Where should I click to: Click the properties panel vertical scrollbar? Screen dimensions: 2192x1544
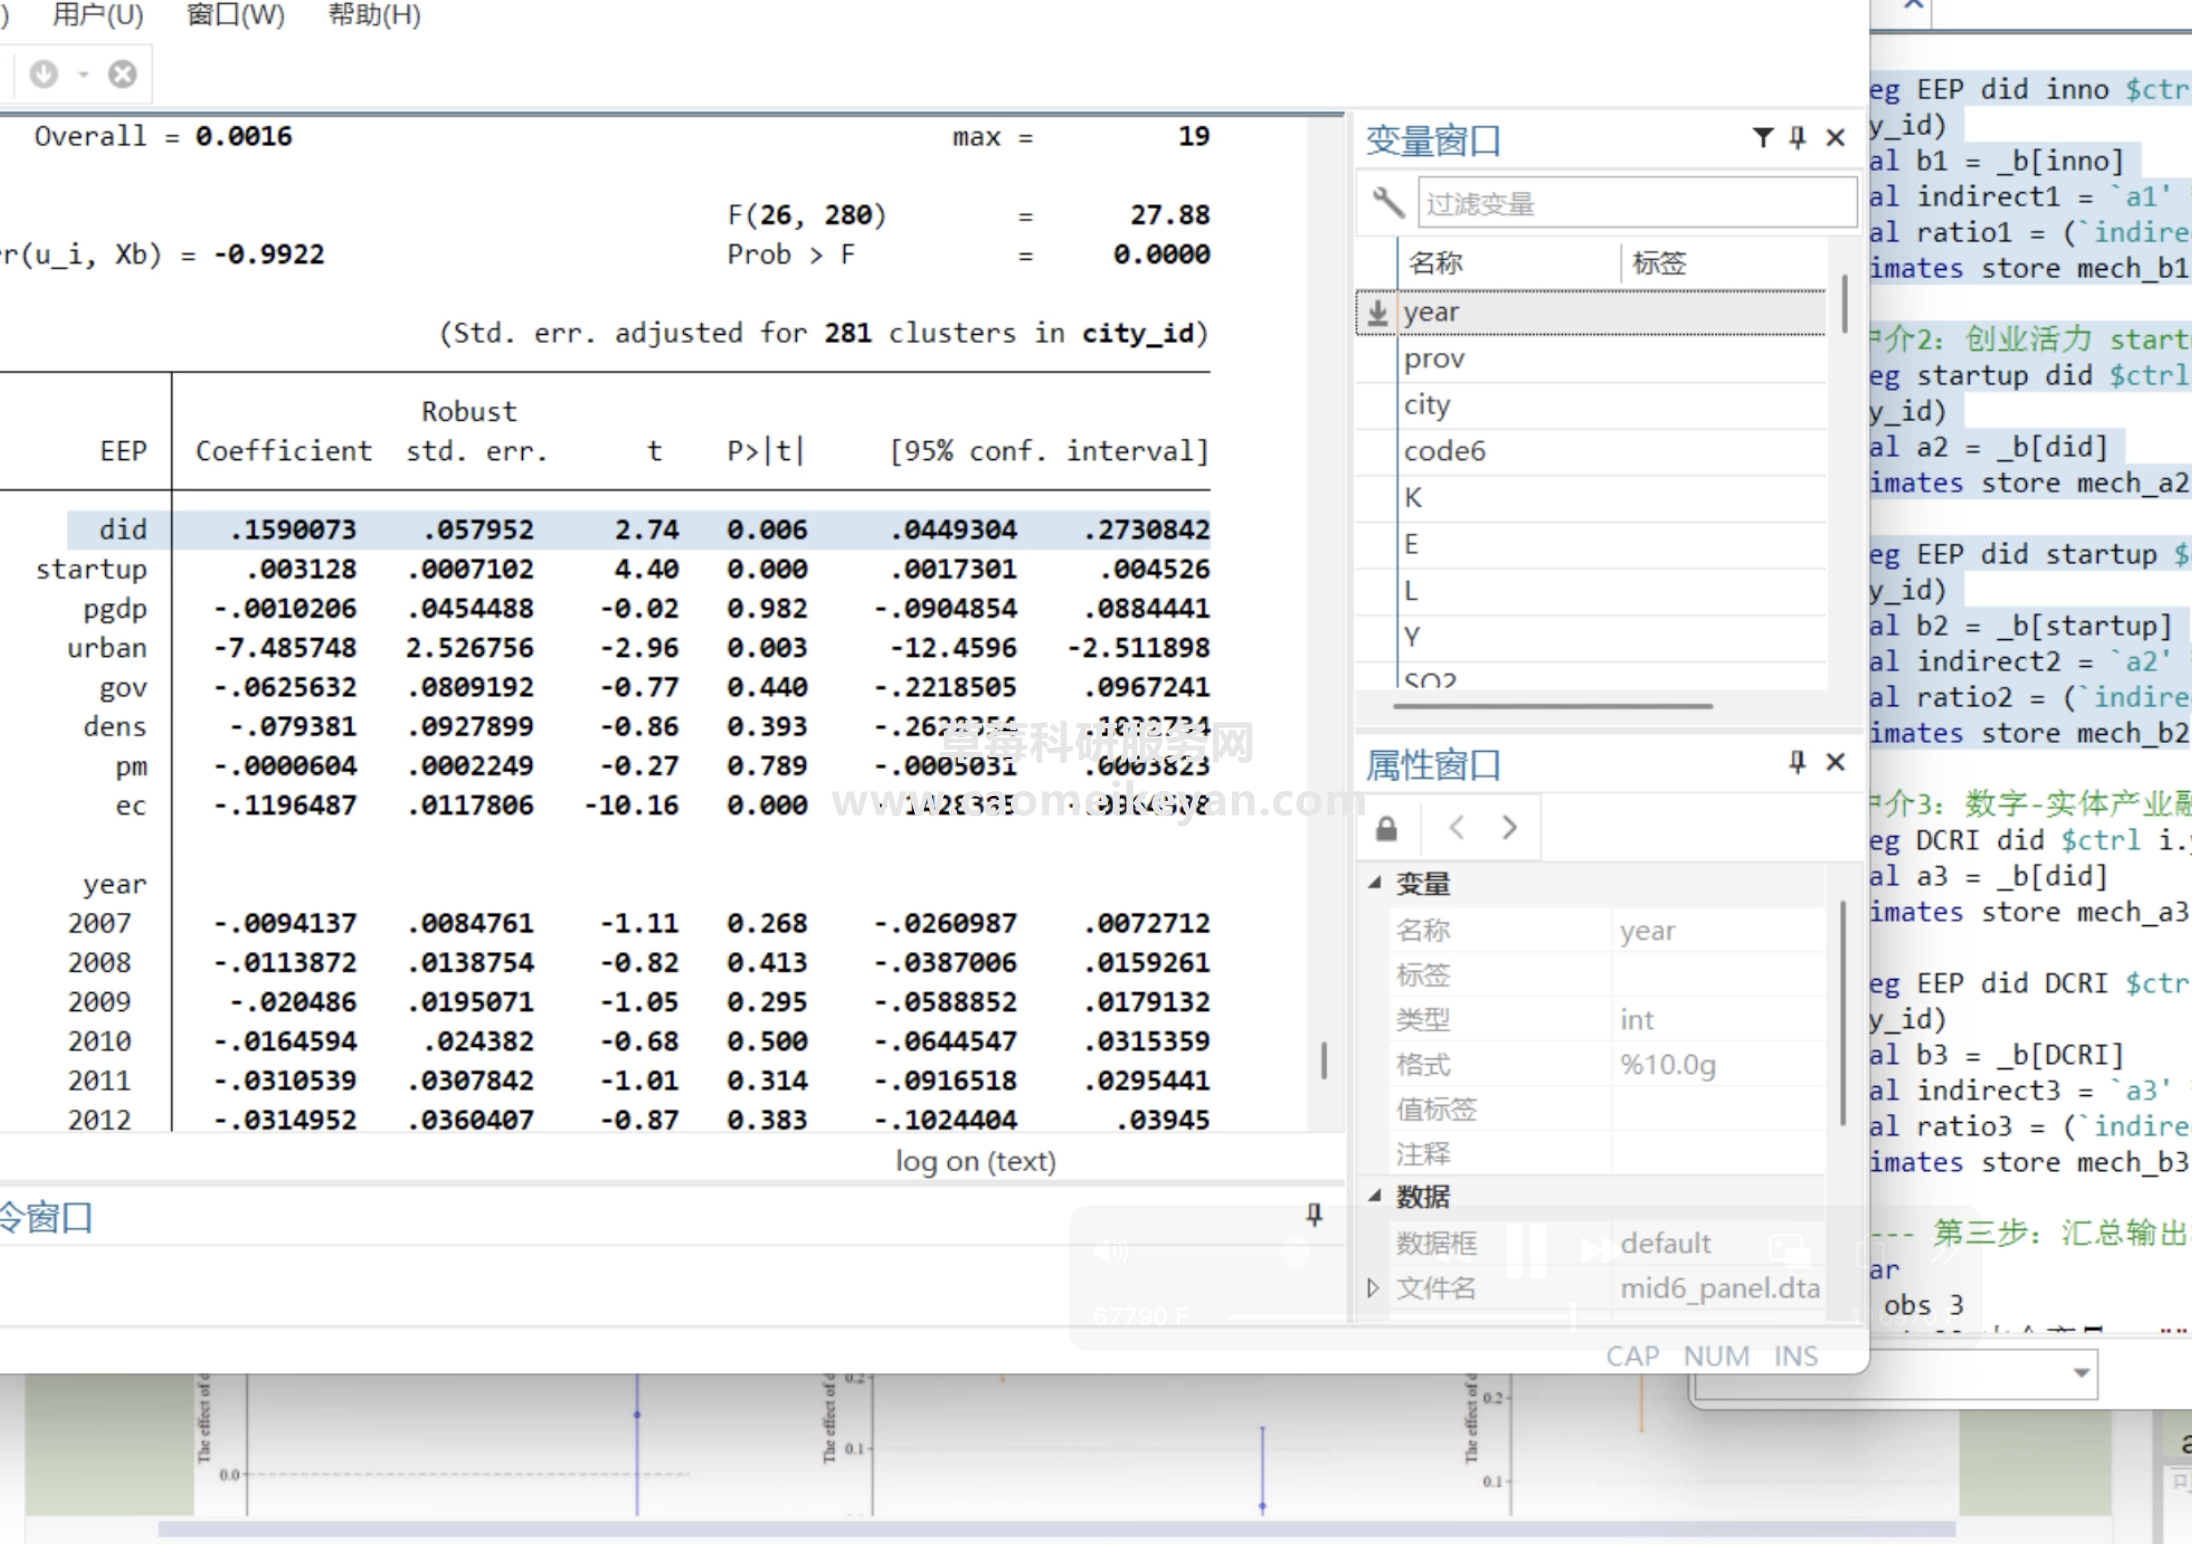(x=1843, y=1013)
